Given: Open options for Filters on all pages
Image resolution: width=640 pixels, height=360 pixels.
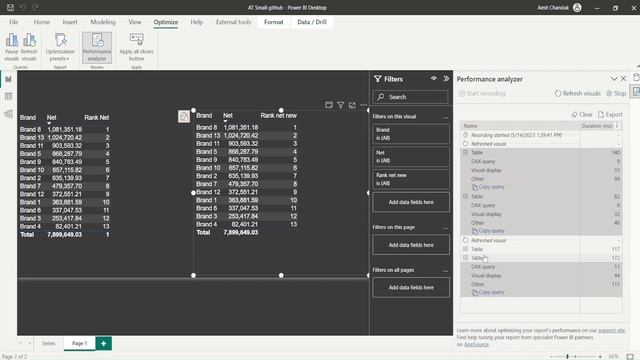Looking at the screenshot, I should pyautogui.click(x=445, y=271).
